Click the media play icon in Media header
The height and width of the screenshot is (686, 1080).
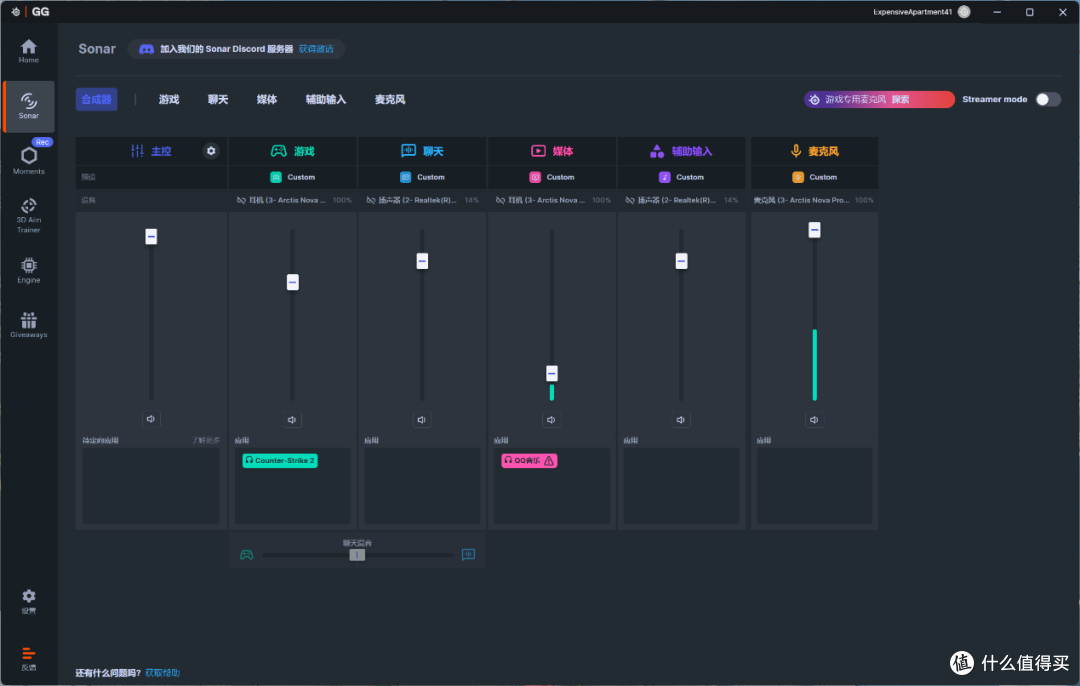[x=538, y=151]
